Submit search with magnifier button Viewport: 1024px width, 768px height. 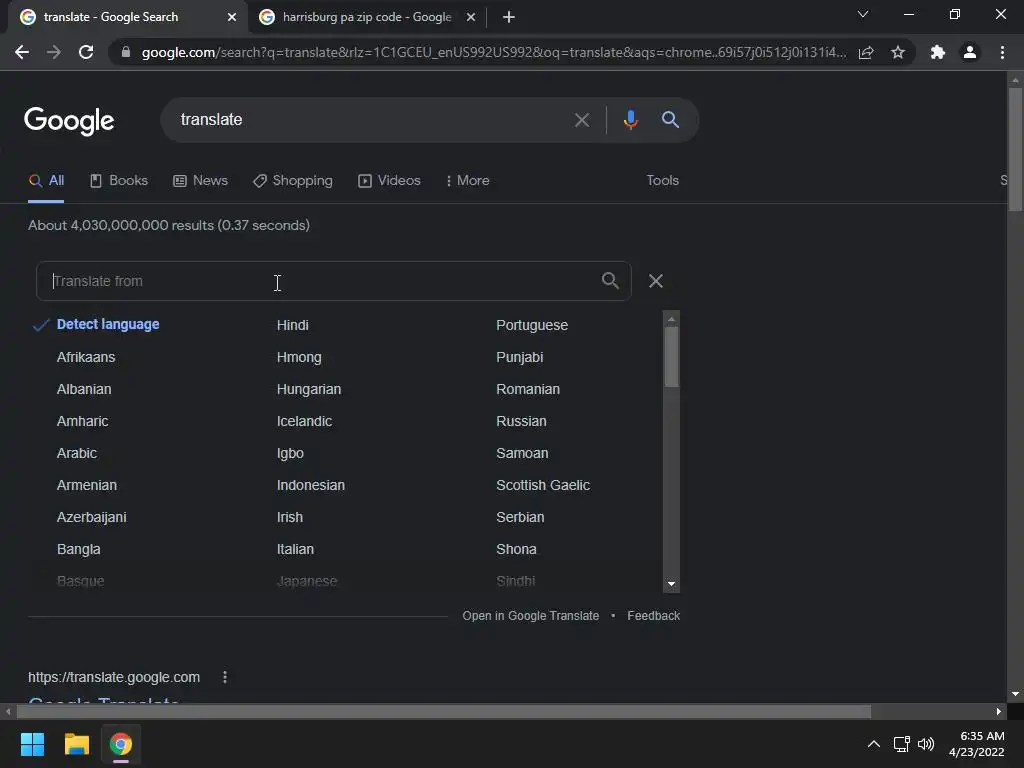coord(670,120)
